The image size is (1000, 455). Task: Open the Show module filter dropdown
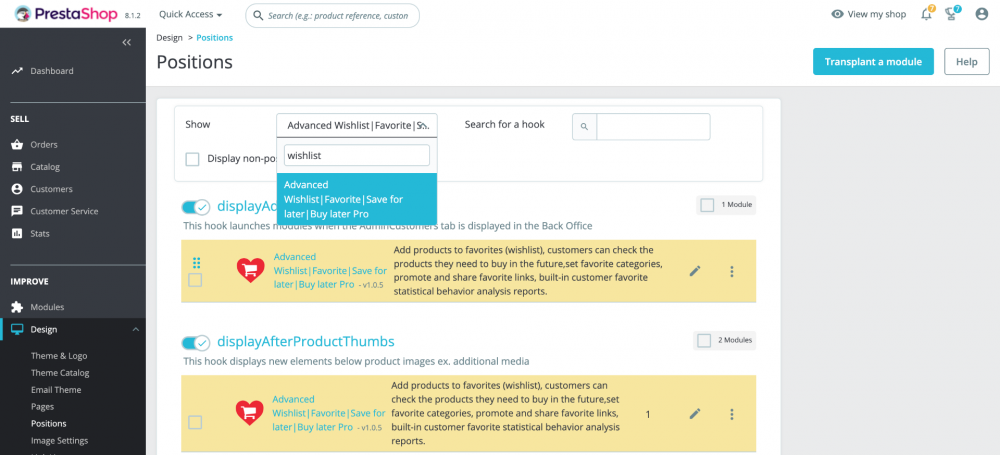(357, 126)
